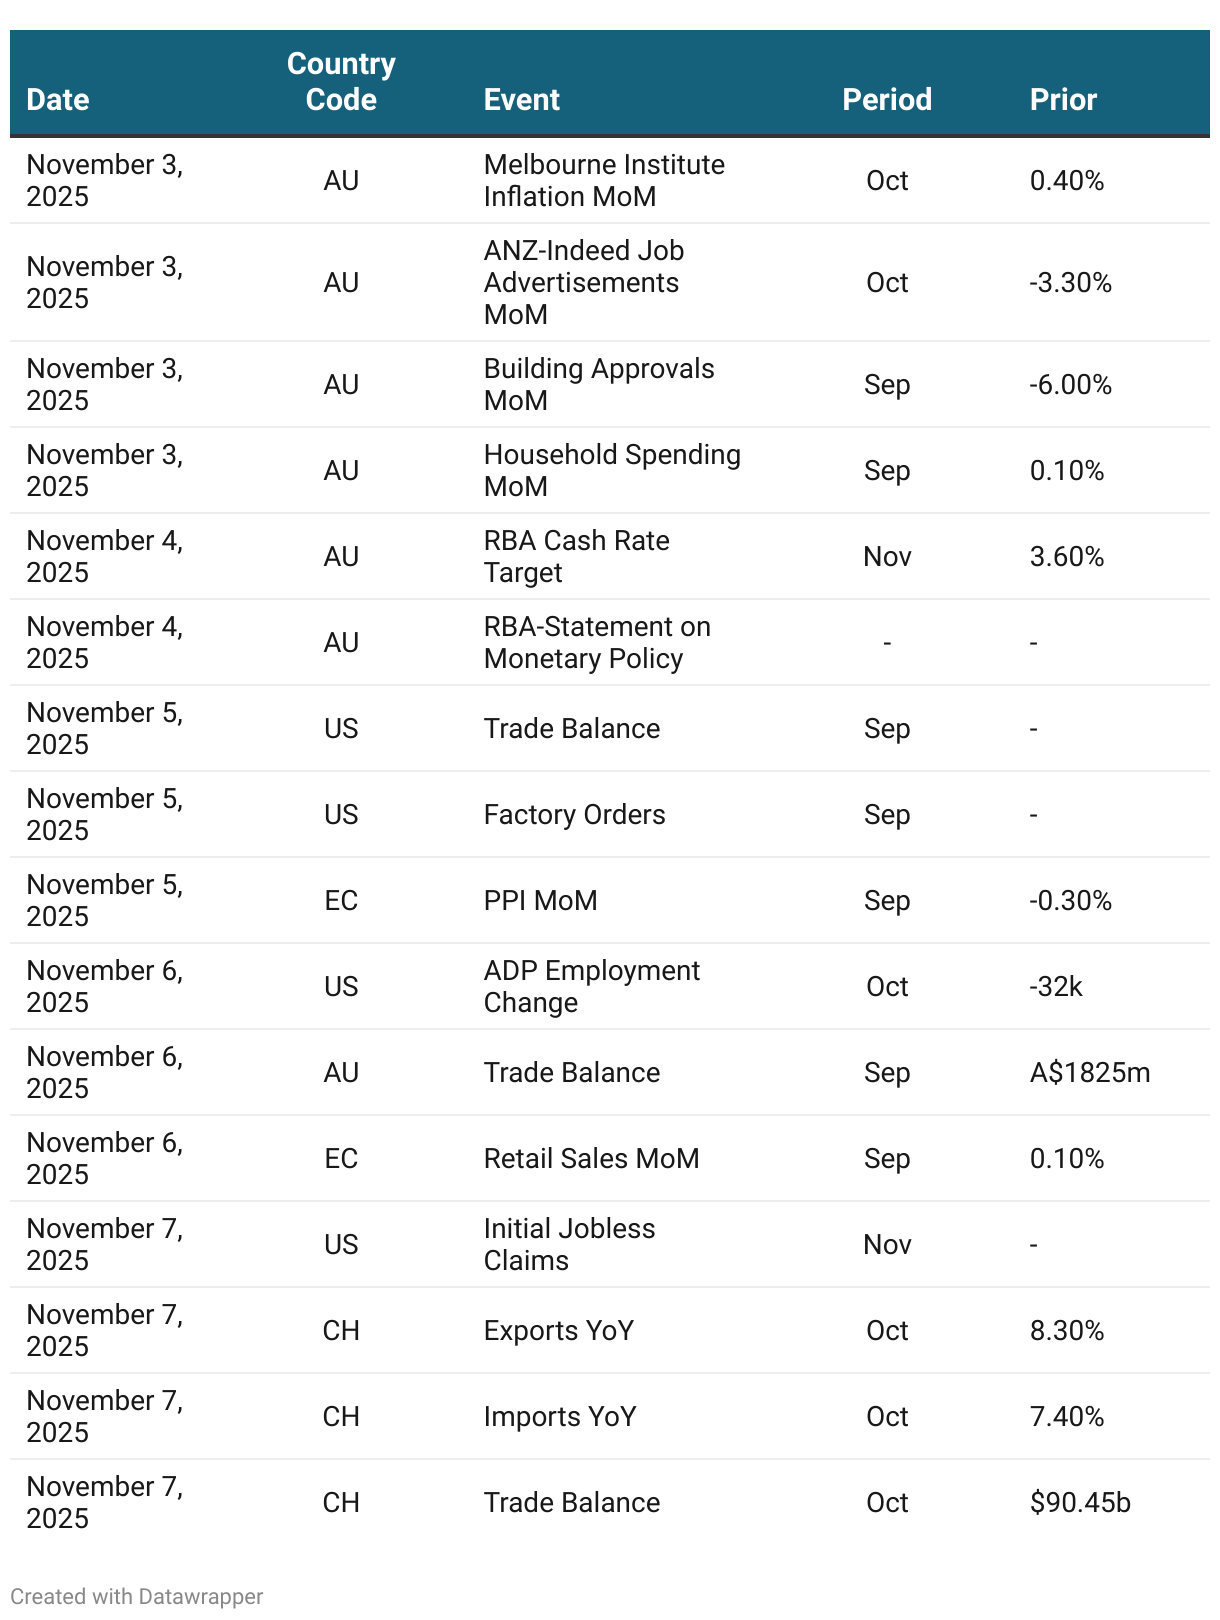Click the Event column header
The height and width of the screenshot is (1620, 1220).
coord(521,99)
